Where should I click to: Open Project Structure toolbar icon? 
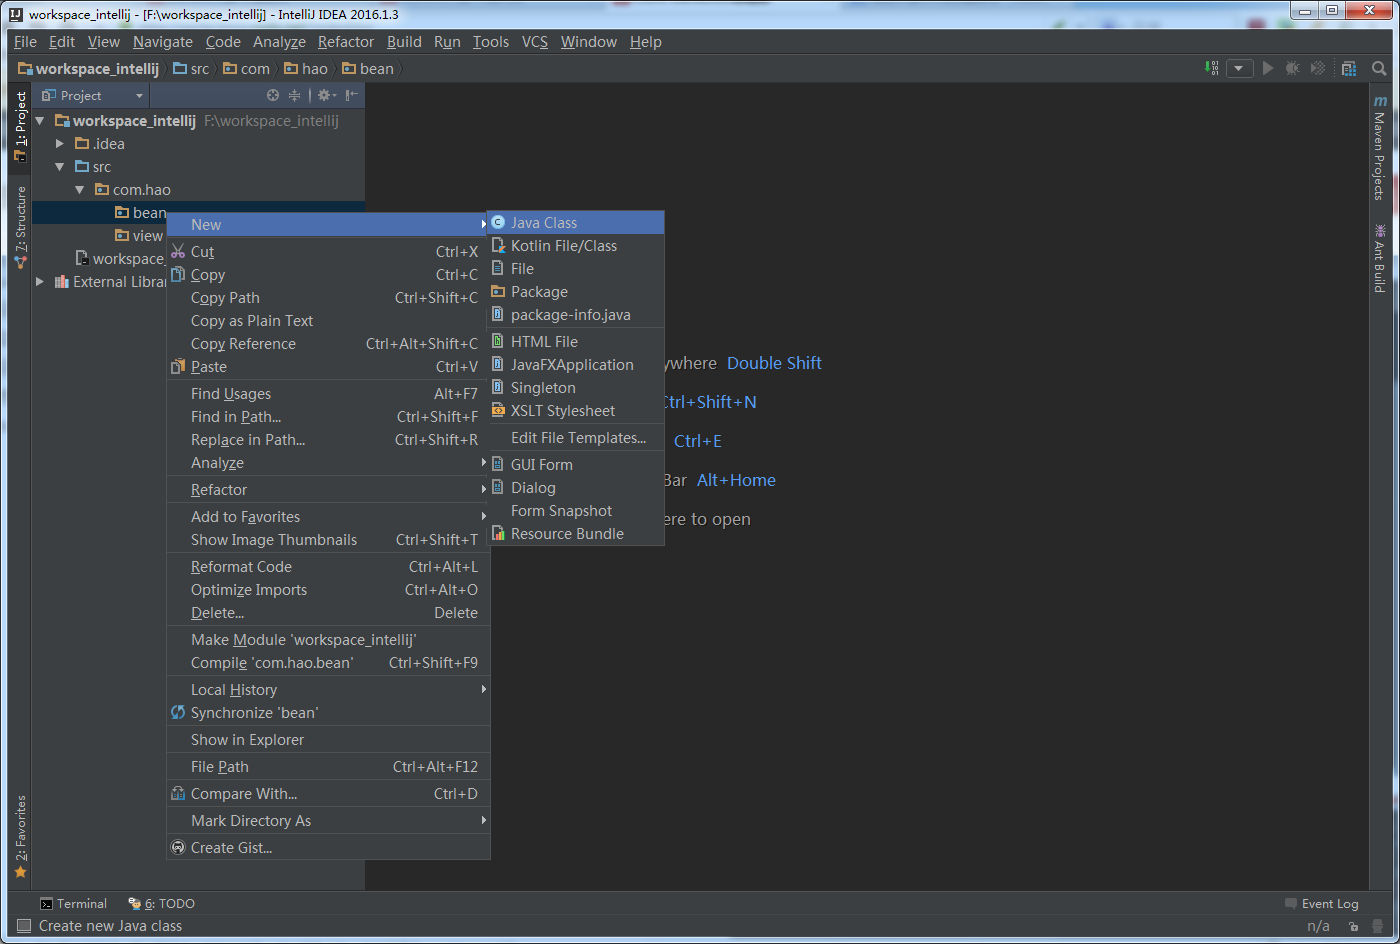coord(1349,68)
